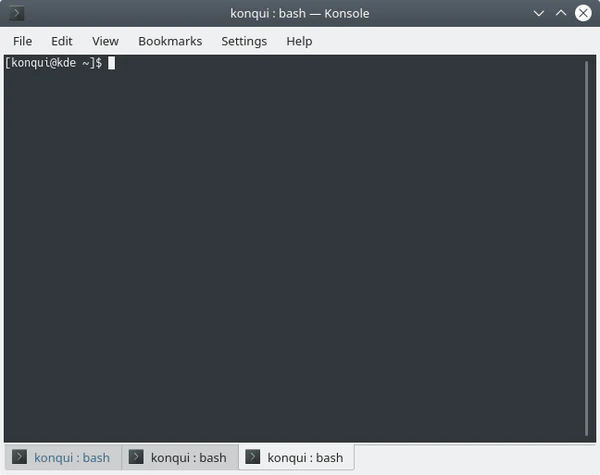This screenshot has height=475, width=600.
Task: Close the Konsole window
Action: click(x=582, y=13)
